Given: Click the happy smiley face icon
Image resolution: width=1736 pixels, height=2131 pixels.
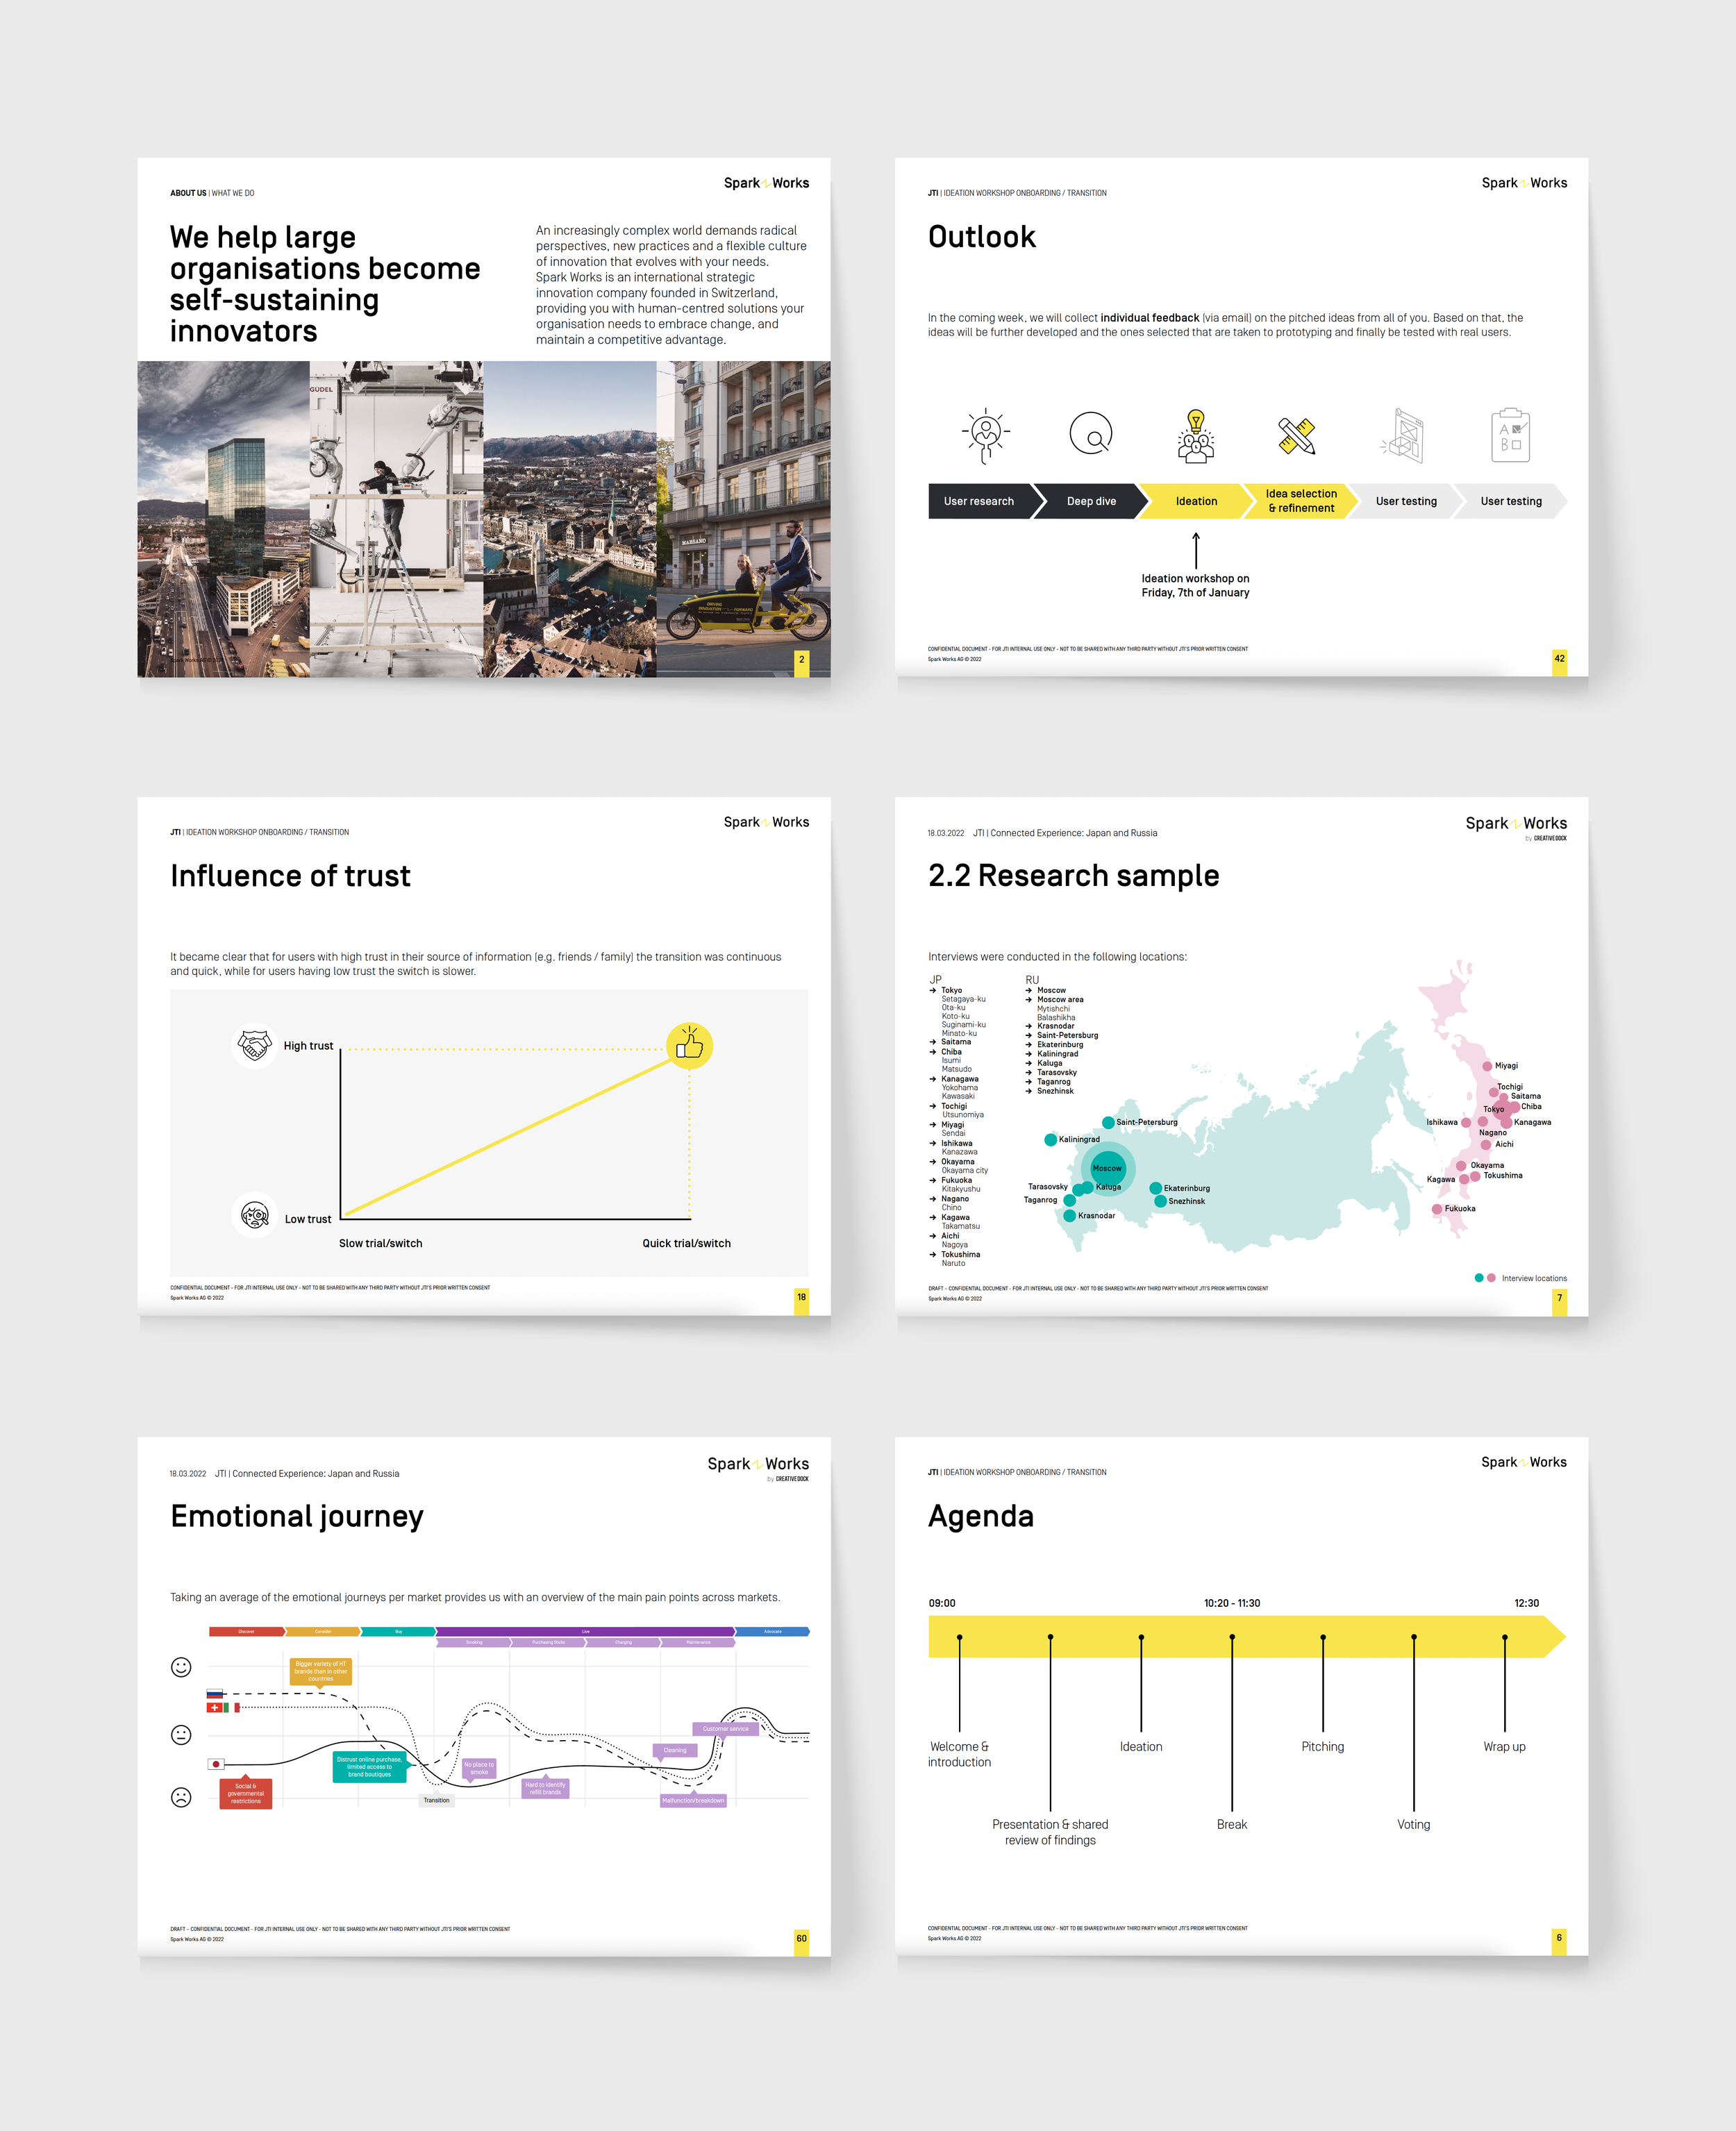Looking at the screenshot, I should point(181,1667).
